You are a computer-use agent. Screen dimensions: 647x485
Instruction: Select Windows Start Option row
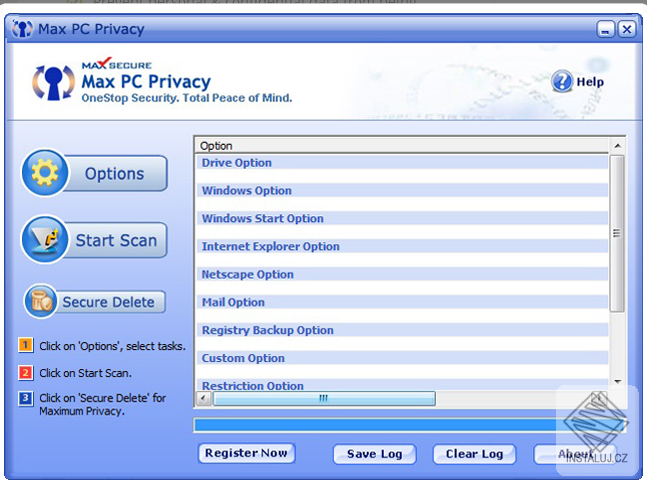click(402, 218)
